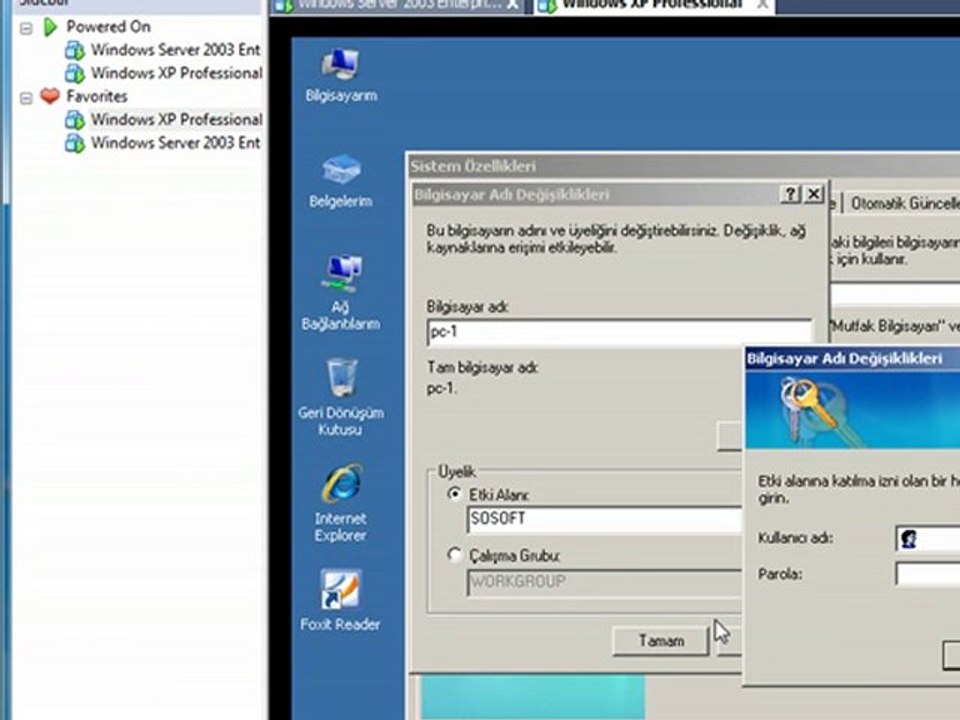Open Belgelerim desktop icon
The width and height of the screenshot is (960, 720).
(x=340, y=181)
